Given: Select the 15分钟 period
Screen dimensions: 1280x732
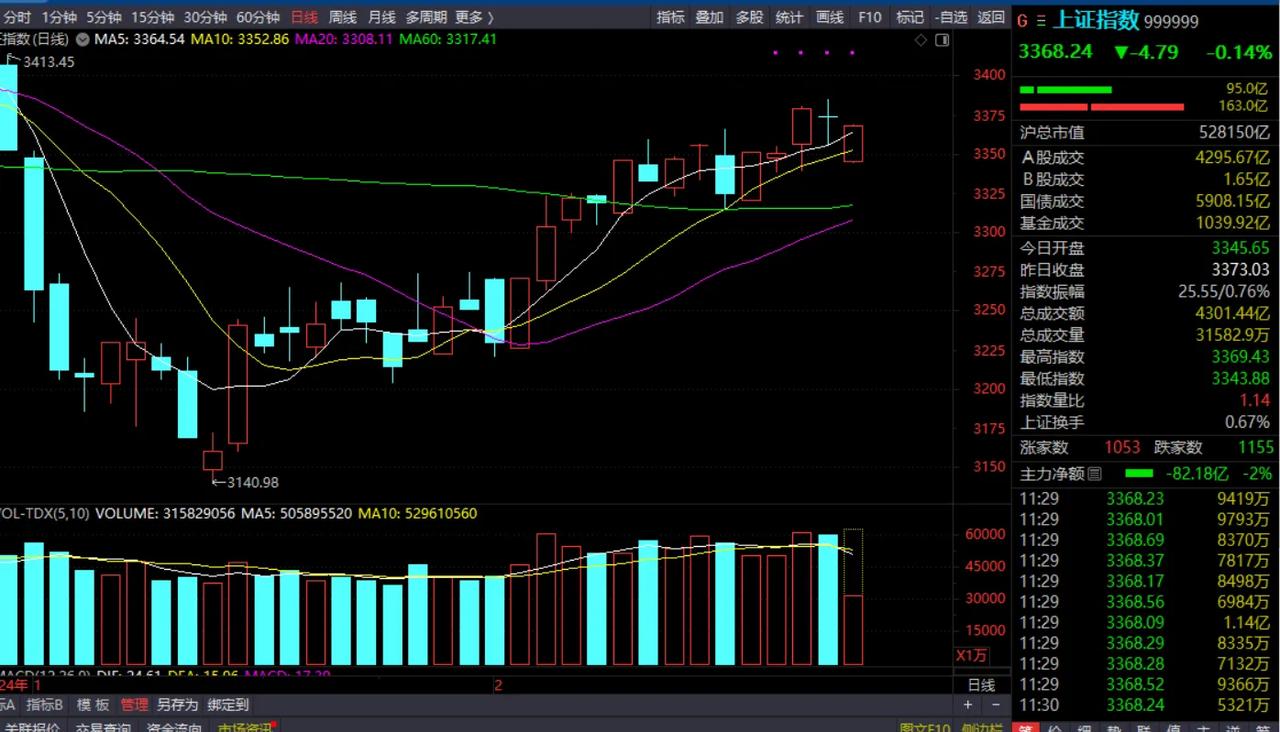Looking at the screenshot, I should tap(152, 17).
